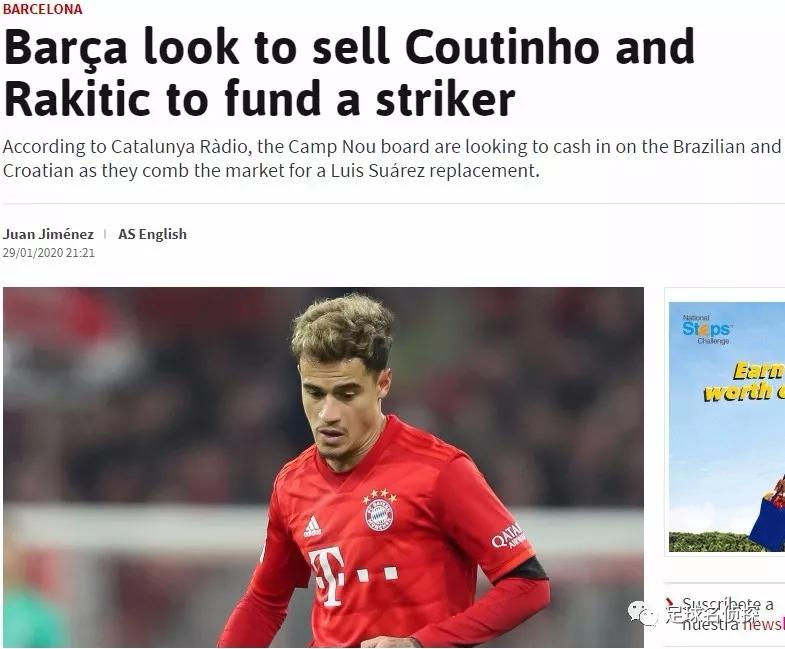Open the Suscríbete a nuestra newsletter link
The height and width of the screenshot is (649, 785).
click(x=732, y=613)
